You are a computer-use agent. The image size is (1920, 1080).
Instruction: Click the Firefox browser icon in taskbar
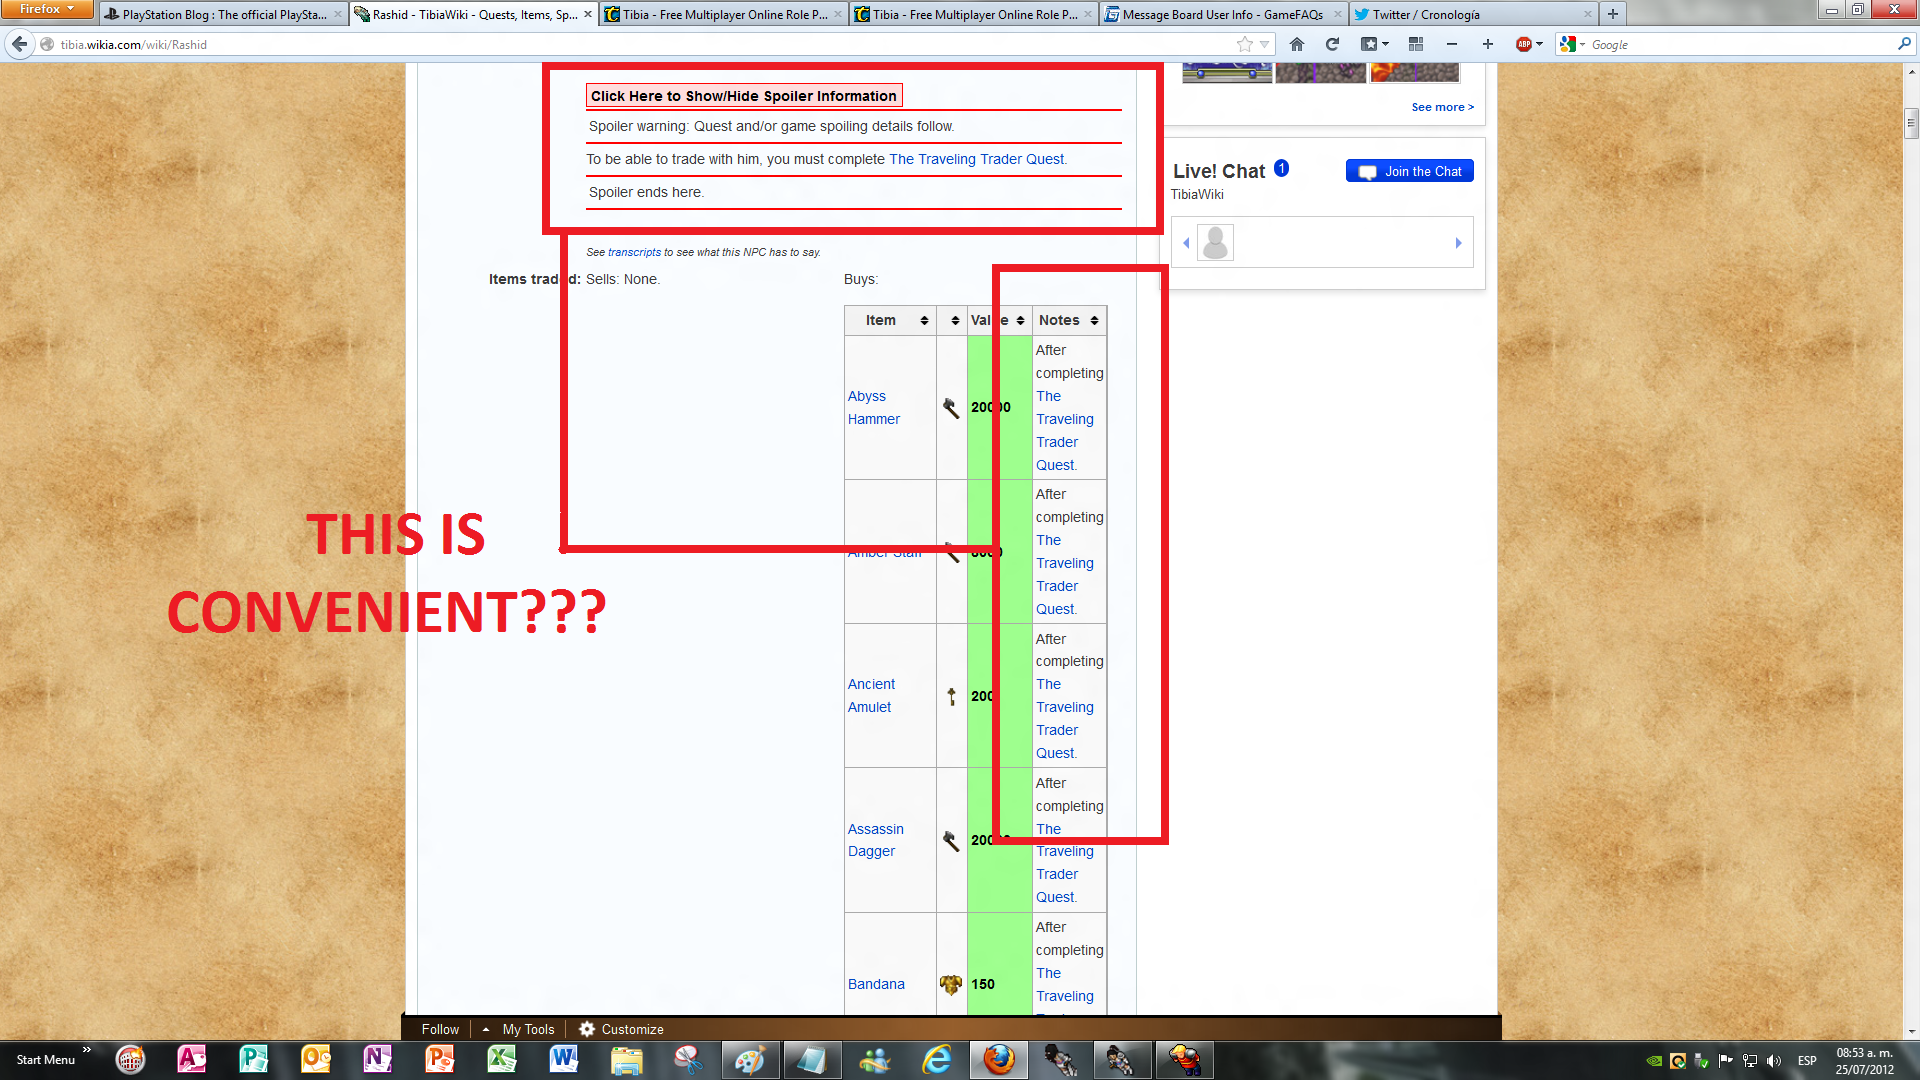pos(997,1059)
